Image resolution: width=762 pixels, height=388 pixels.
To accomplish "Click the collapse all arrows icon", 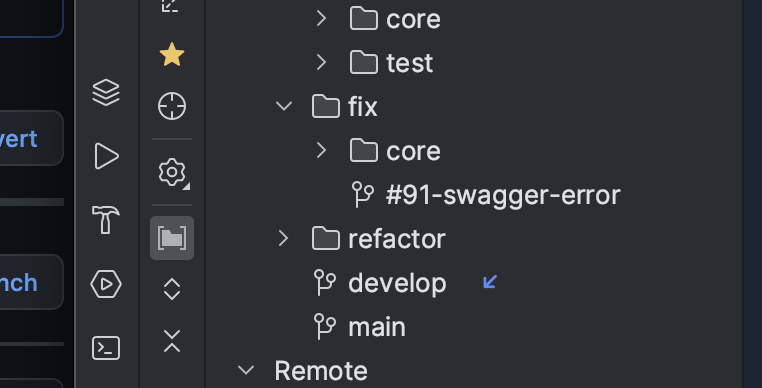I will pos(172,341).
